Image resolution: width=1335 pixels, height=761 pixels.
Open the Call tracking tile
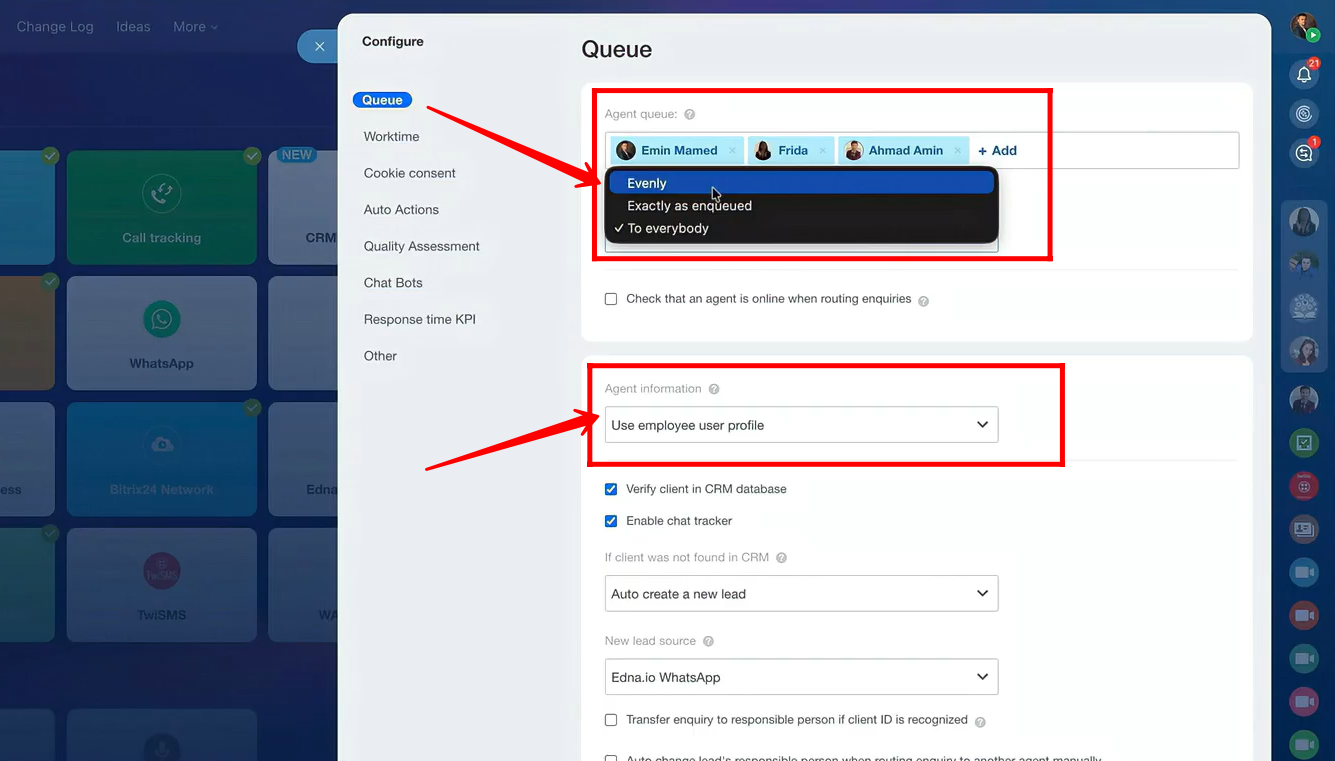(161, 207)
